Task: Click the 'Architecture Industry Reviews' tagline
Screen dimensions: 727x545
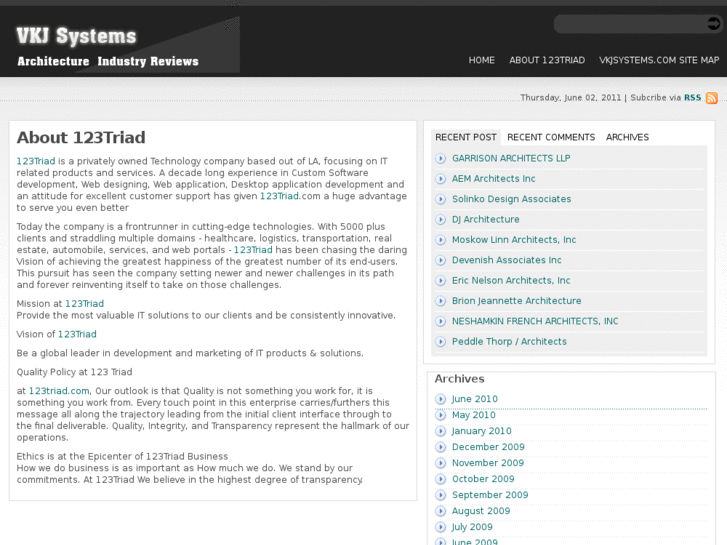Action: tap(108, 62)
